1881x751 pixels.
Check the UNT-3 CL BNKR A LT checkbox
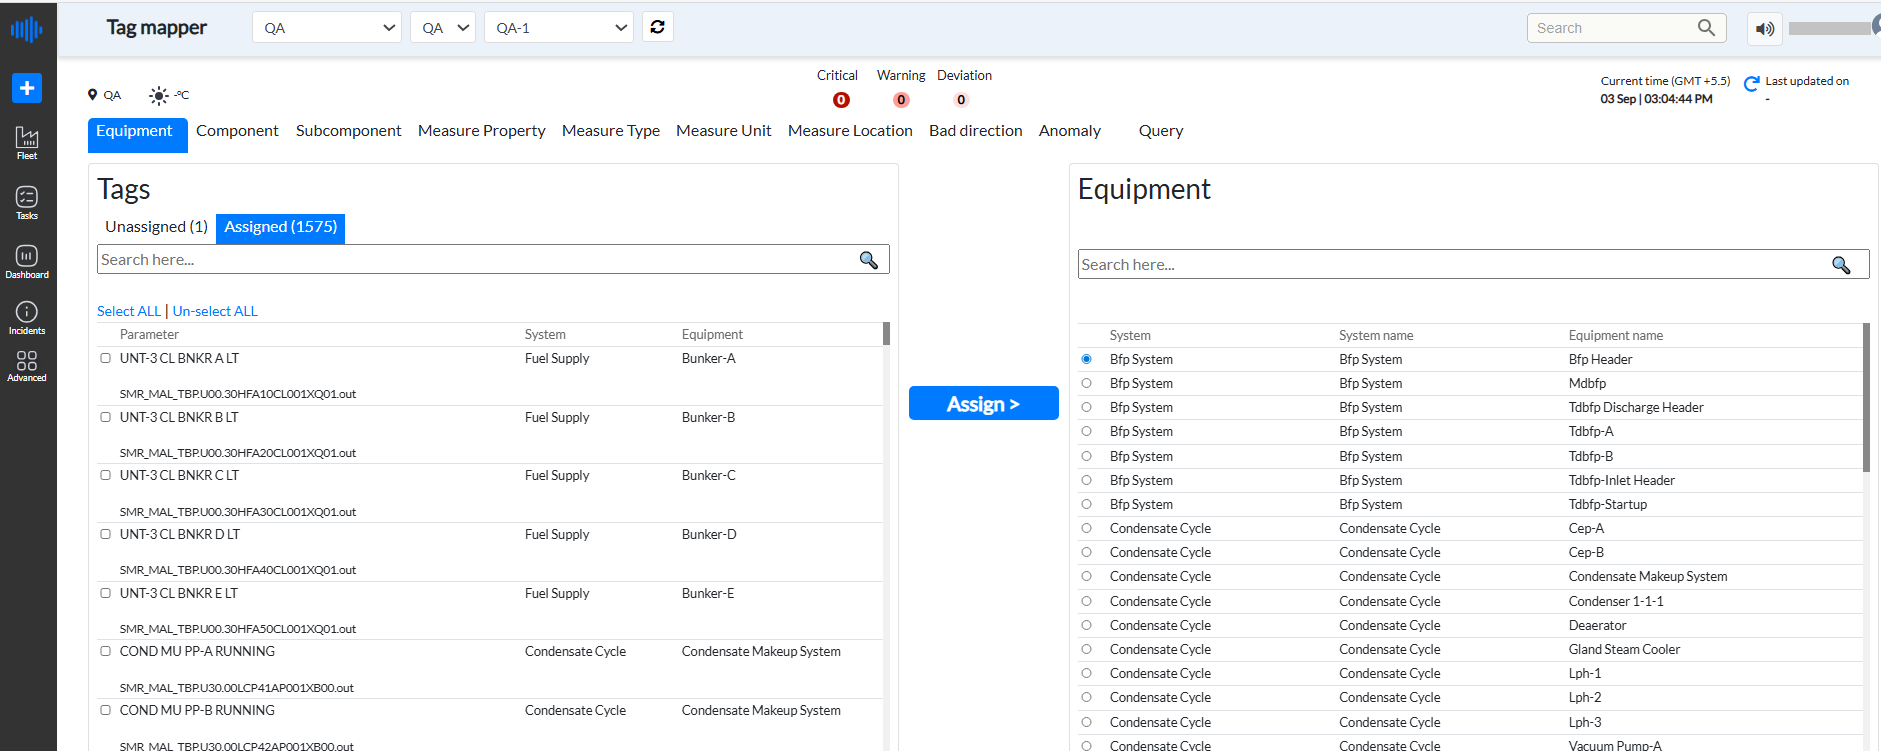click(106, 358)
